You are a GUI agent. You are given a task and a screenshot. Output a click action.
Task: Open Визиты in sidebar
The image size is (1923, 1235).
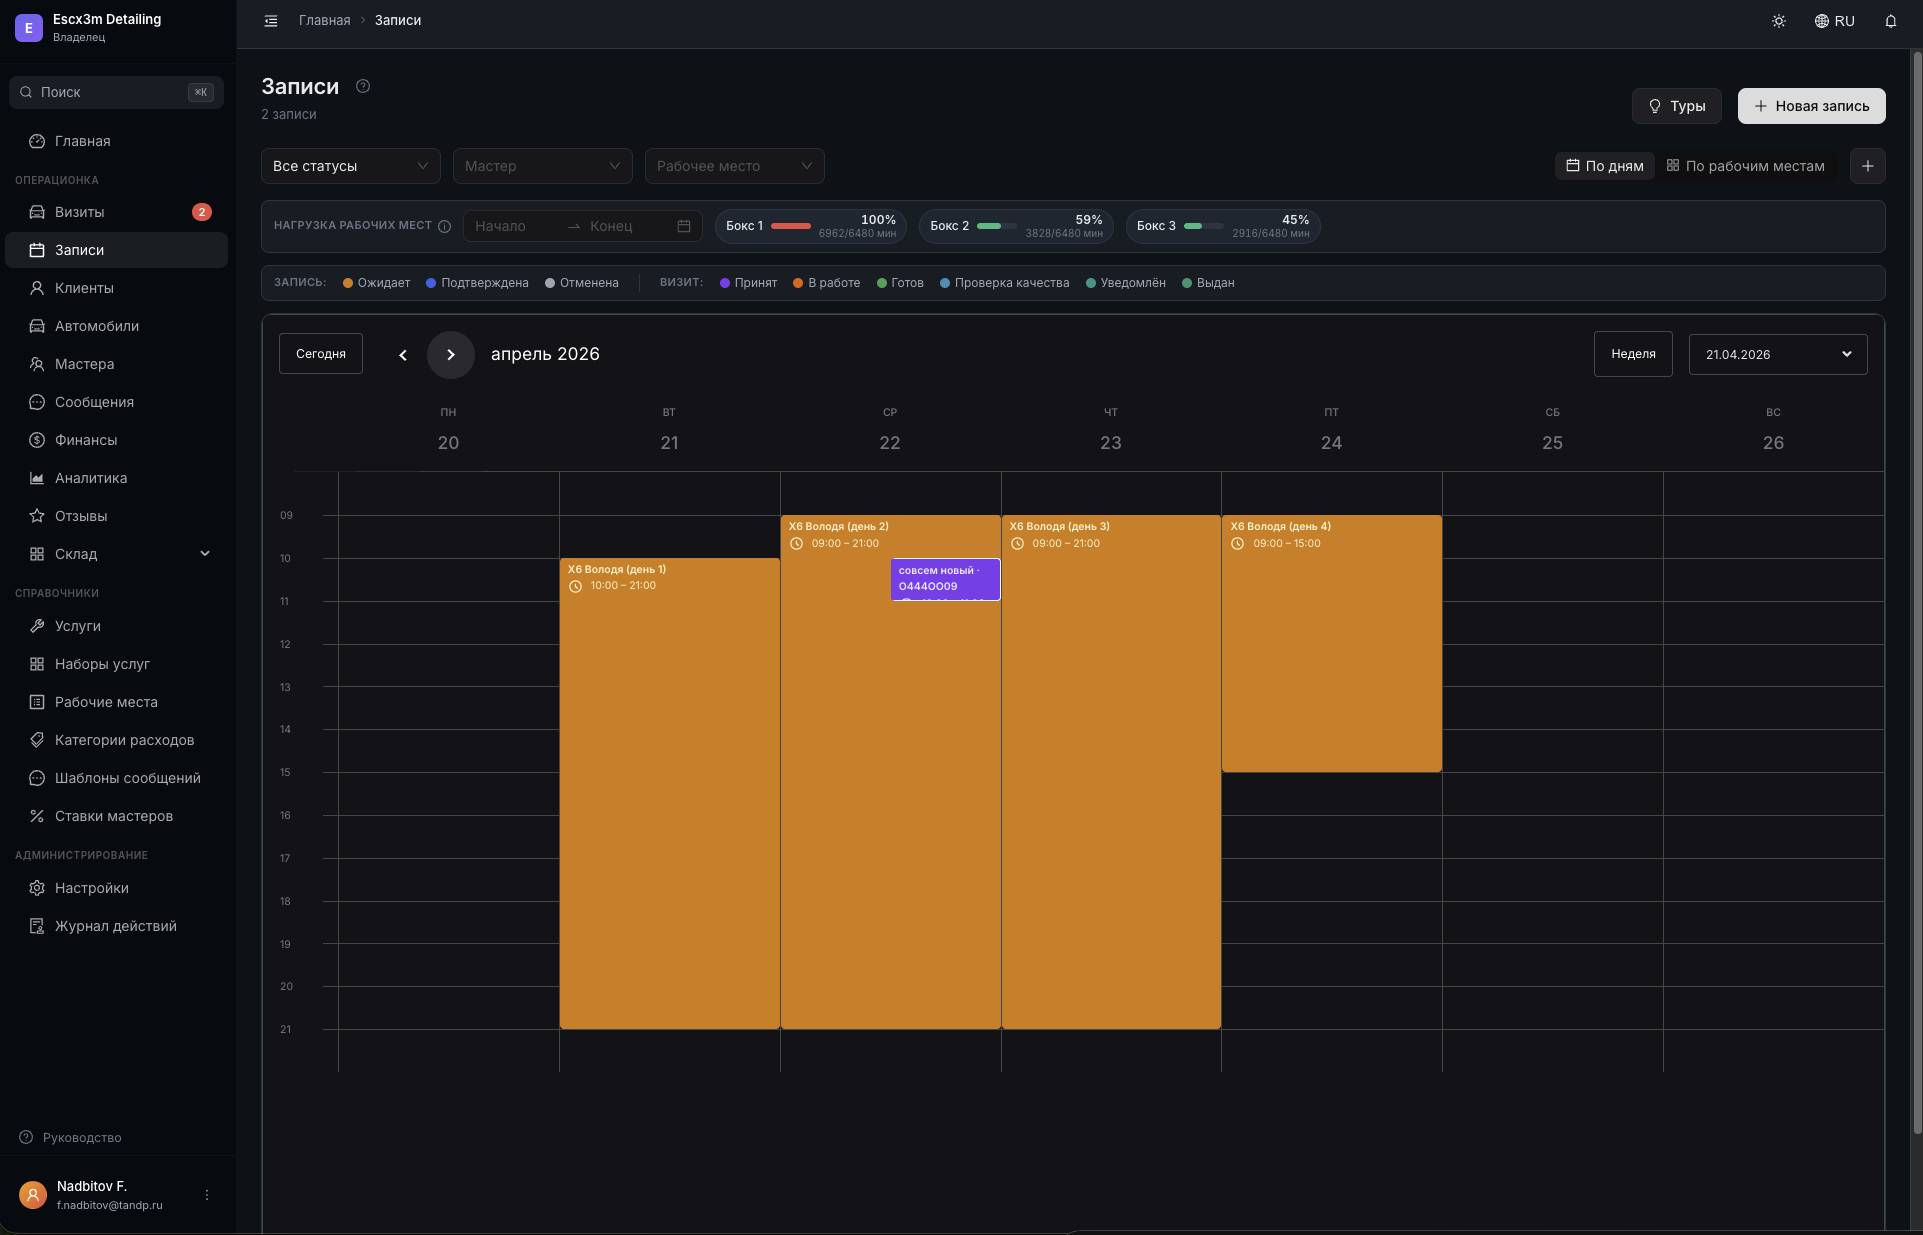point(117,212)
